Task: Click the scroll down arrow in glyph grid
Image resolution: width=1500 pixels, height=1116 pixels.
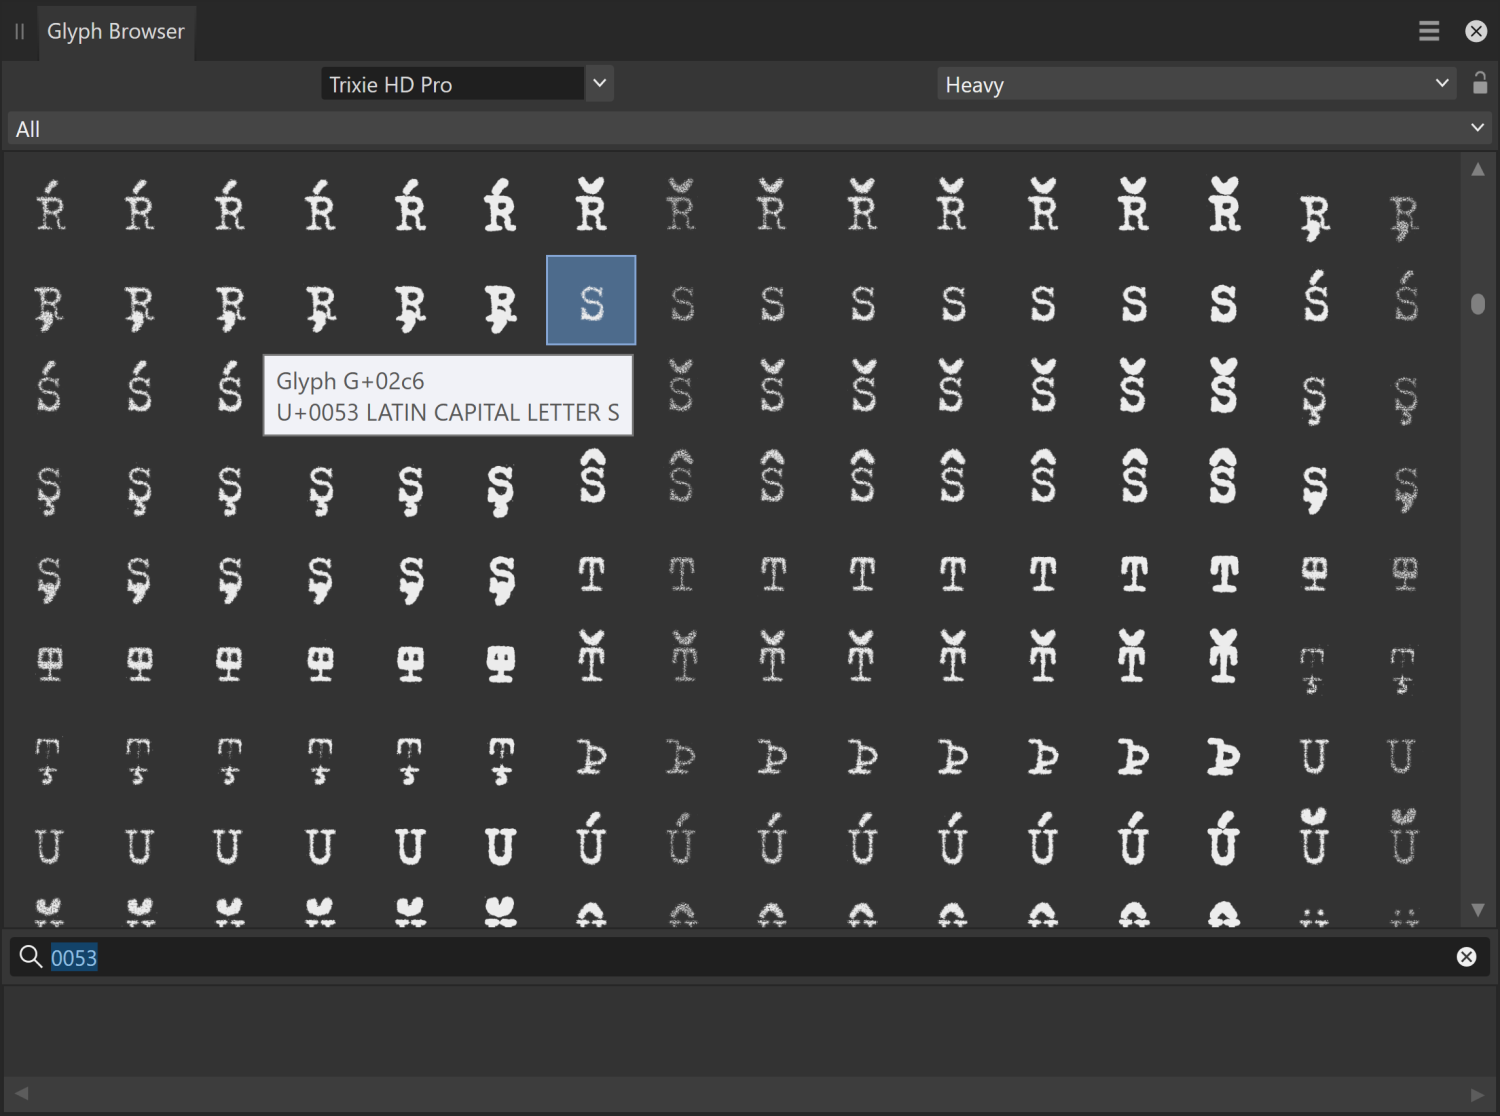Action: pos(1477,908)
